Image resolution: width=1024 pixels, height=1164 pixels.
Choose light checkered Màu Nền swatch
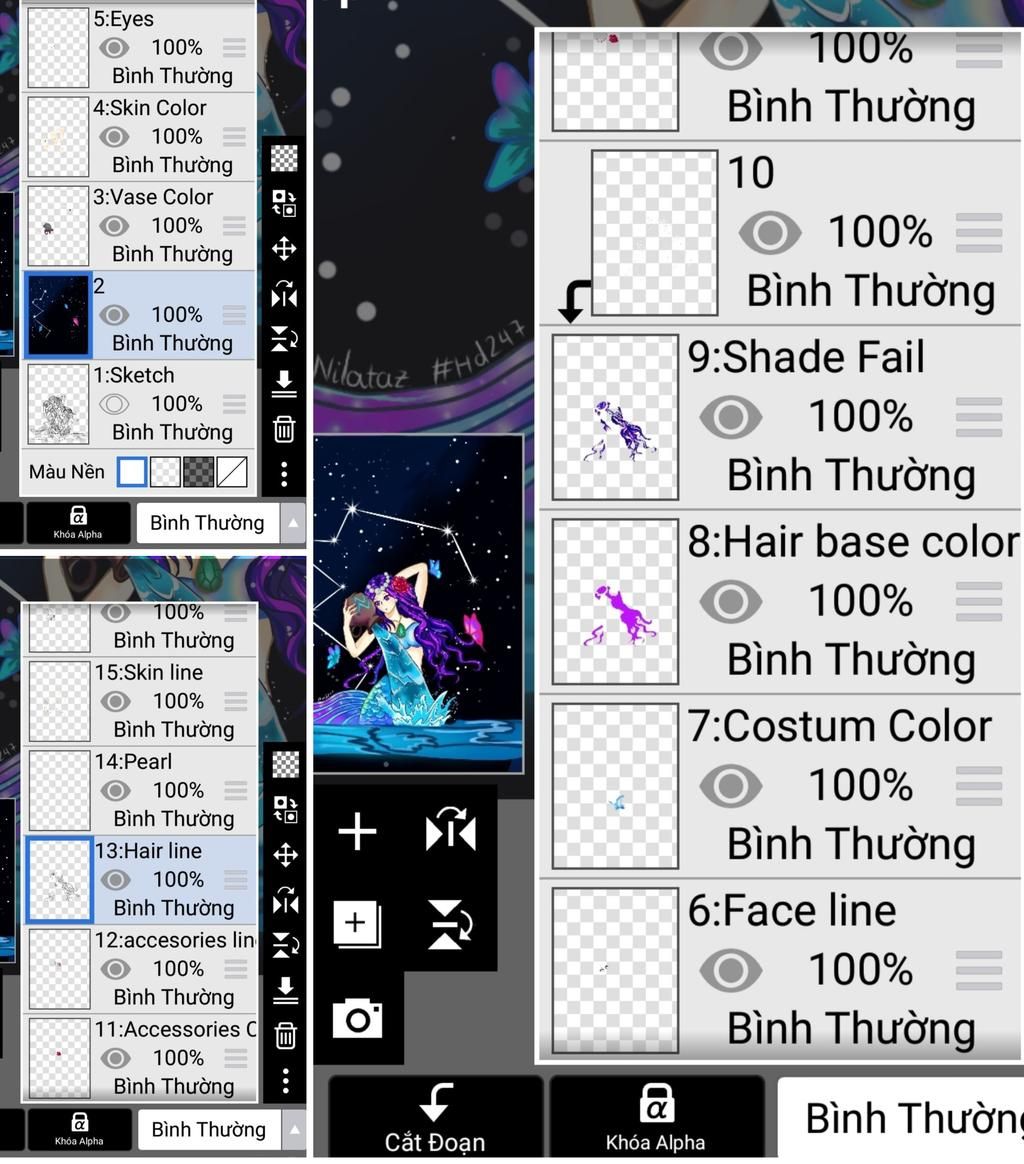point(165,472)
